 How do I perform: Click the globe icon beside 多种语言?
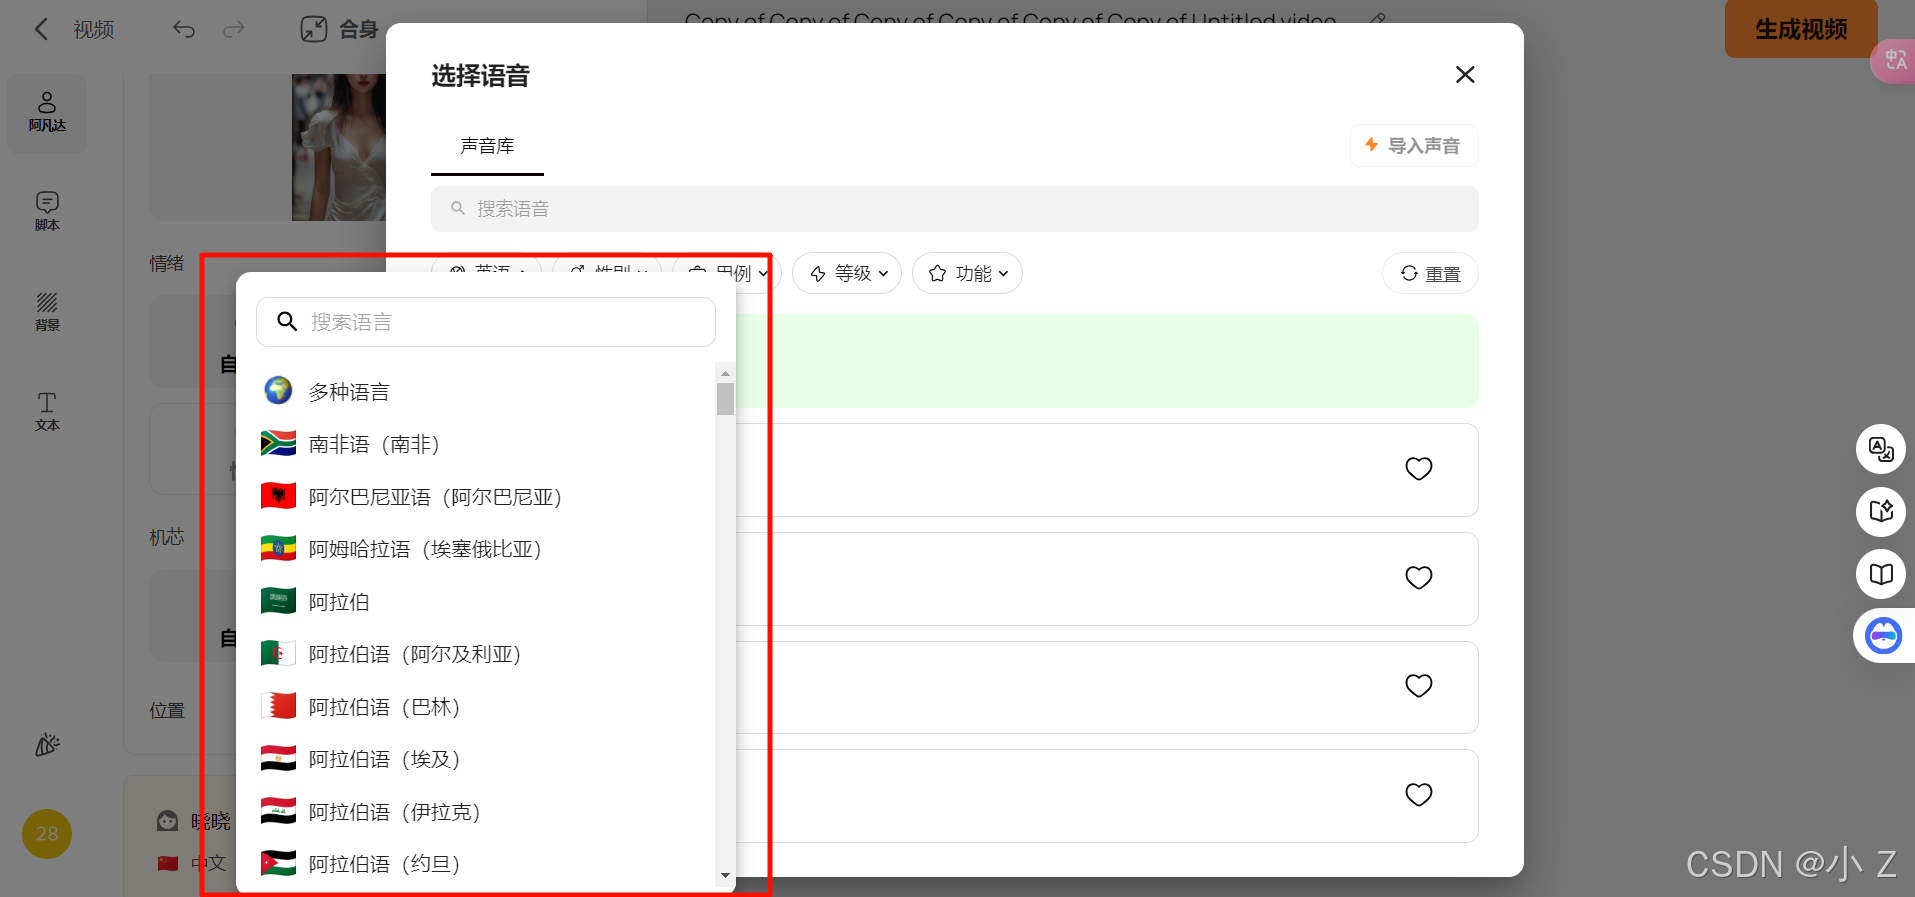(x=278, y=390)
